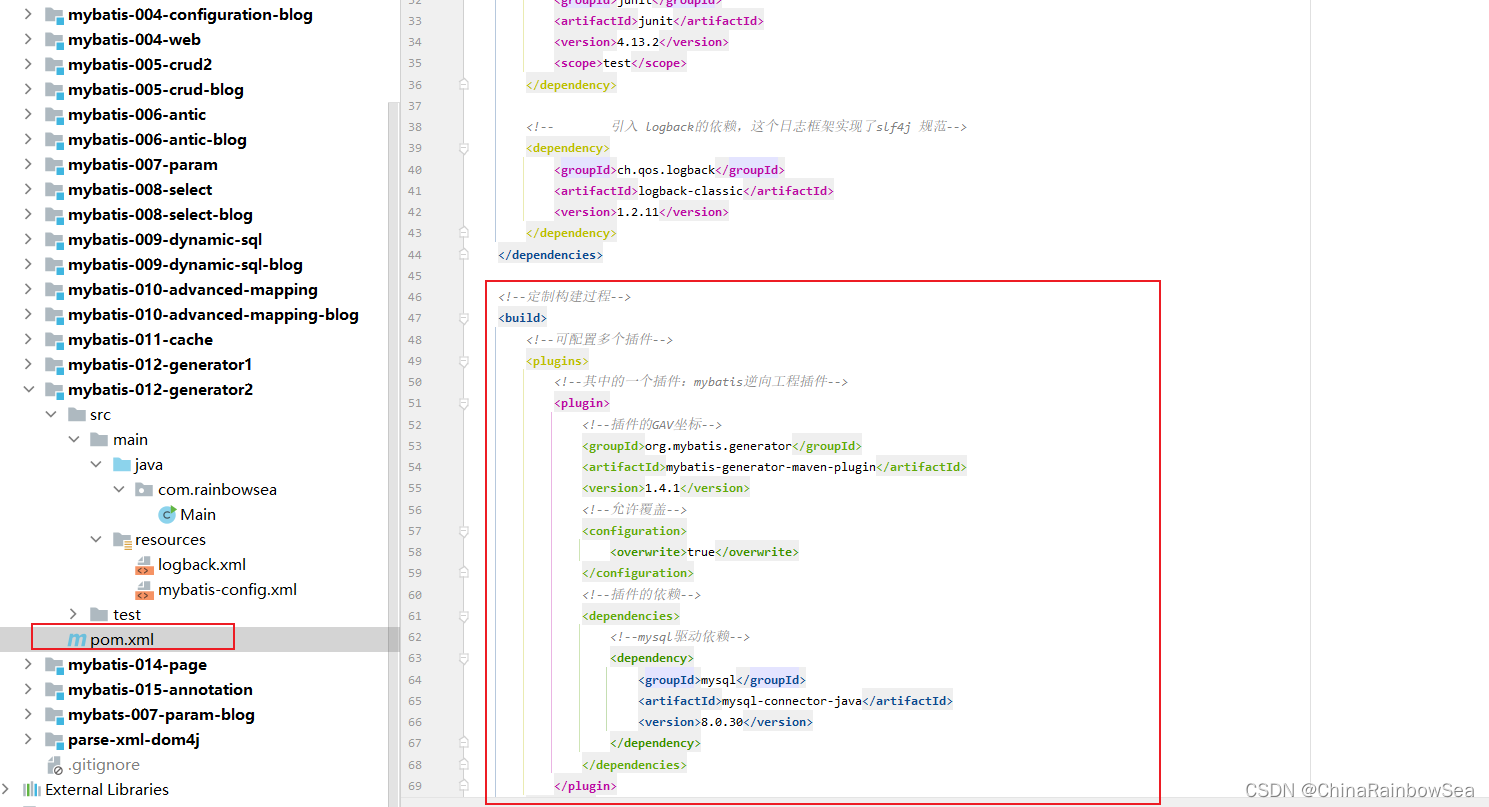
Task: Toggle code fold marker at build tag line 47
Action: click(x=463, y=318)
